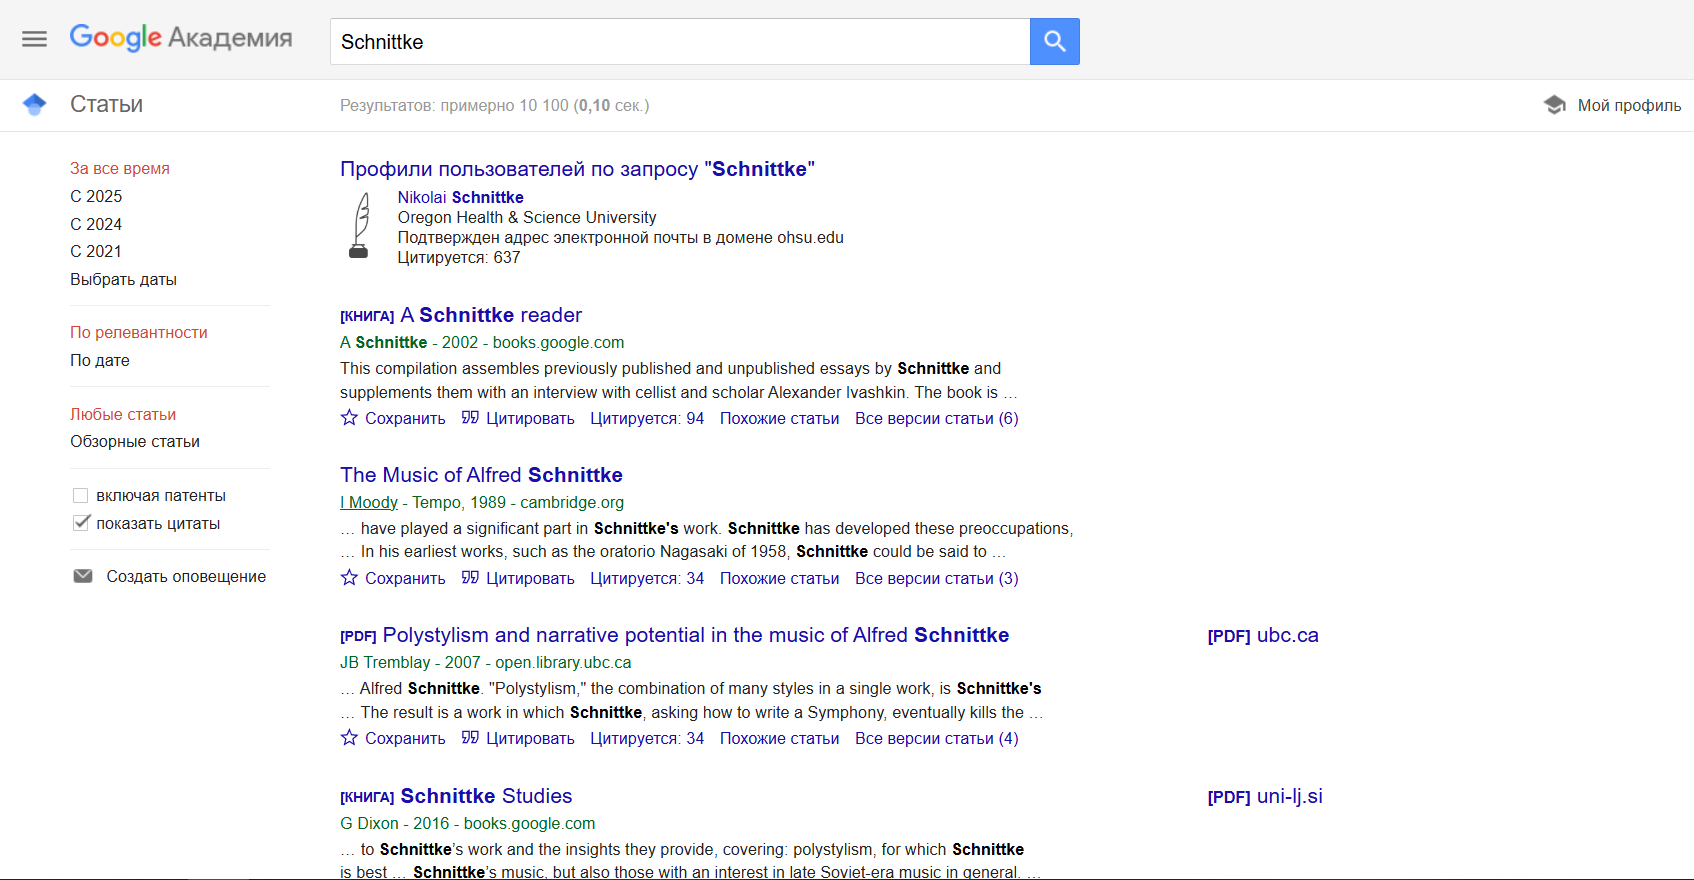Click the blue search magnifier button
This screenshot has width=1694, height=880.
coord(1055,41)
